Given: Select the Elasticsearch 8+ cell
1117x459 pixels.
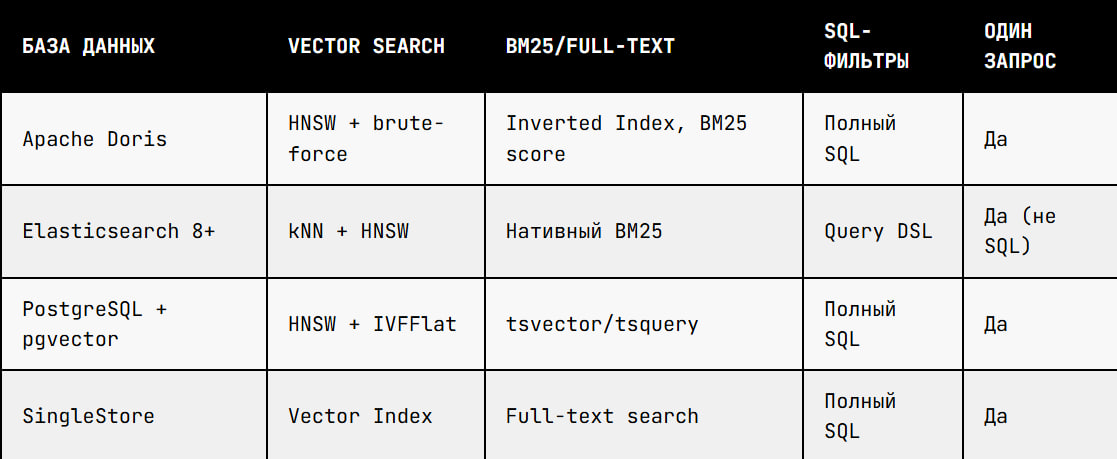Looking at the screenshot, I should coord(134,232).
